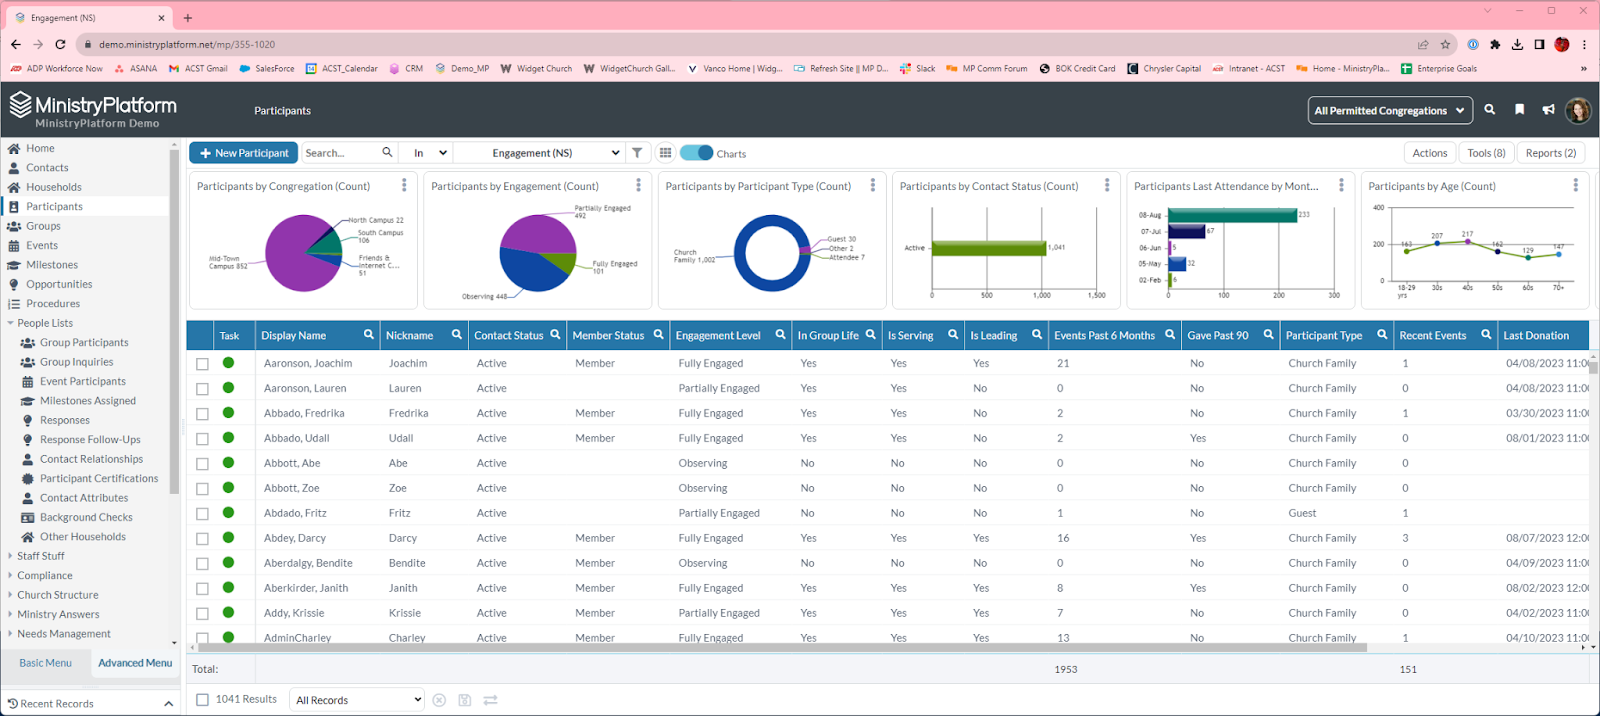1600x716 pixels.
Task: Check the row for Aaronson, Joachim
Action: pyautogui.click(x=203, y=364)
